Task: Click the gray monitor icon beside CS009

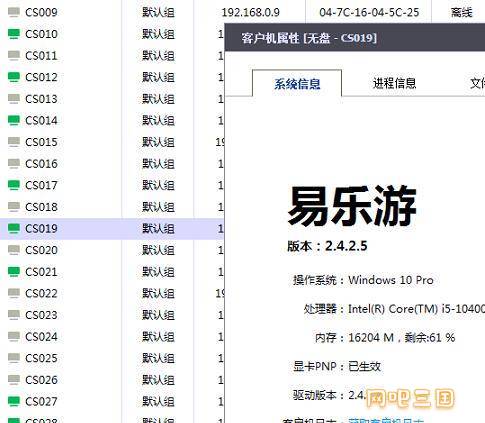Action: click(14, 13)
